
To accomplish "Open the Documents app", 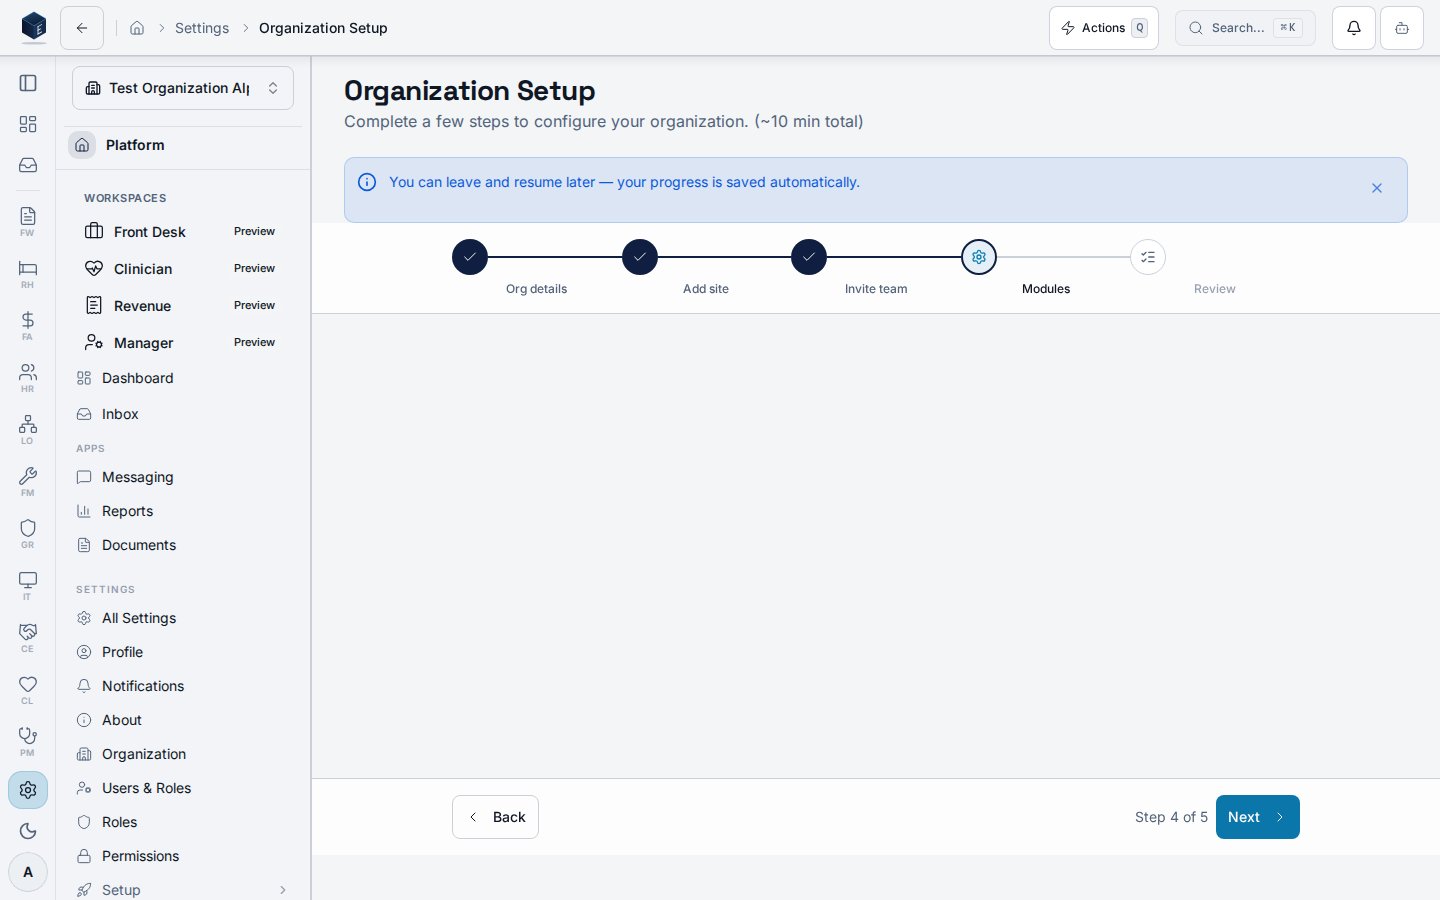I will pos(183,545).
